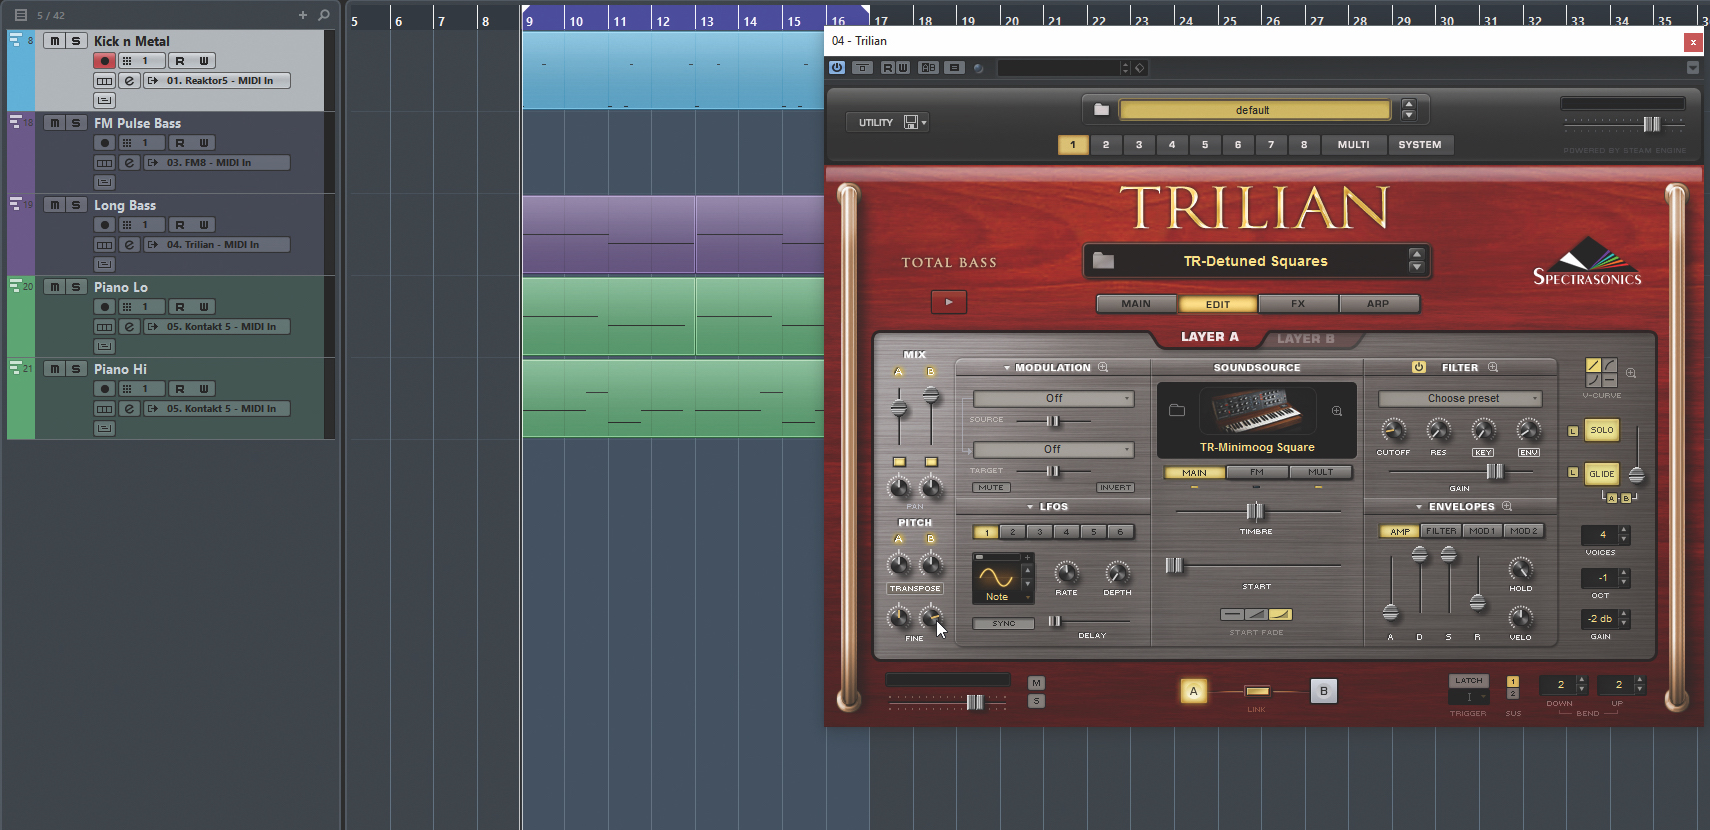Collapse the LFOS section triangle

point(1030,507)
